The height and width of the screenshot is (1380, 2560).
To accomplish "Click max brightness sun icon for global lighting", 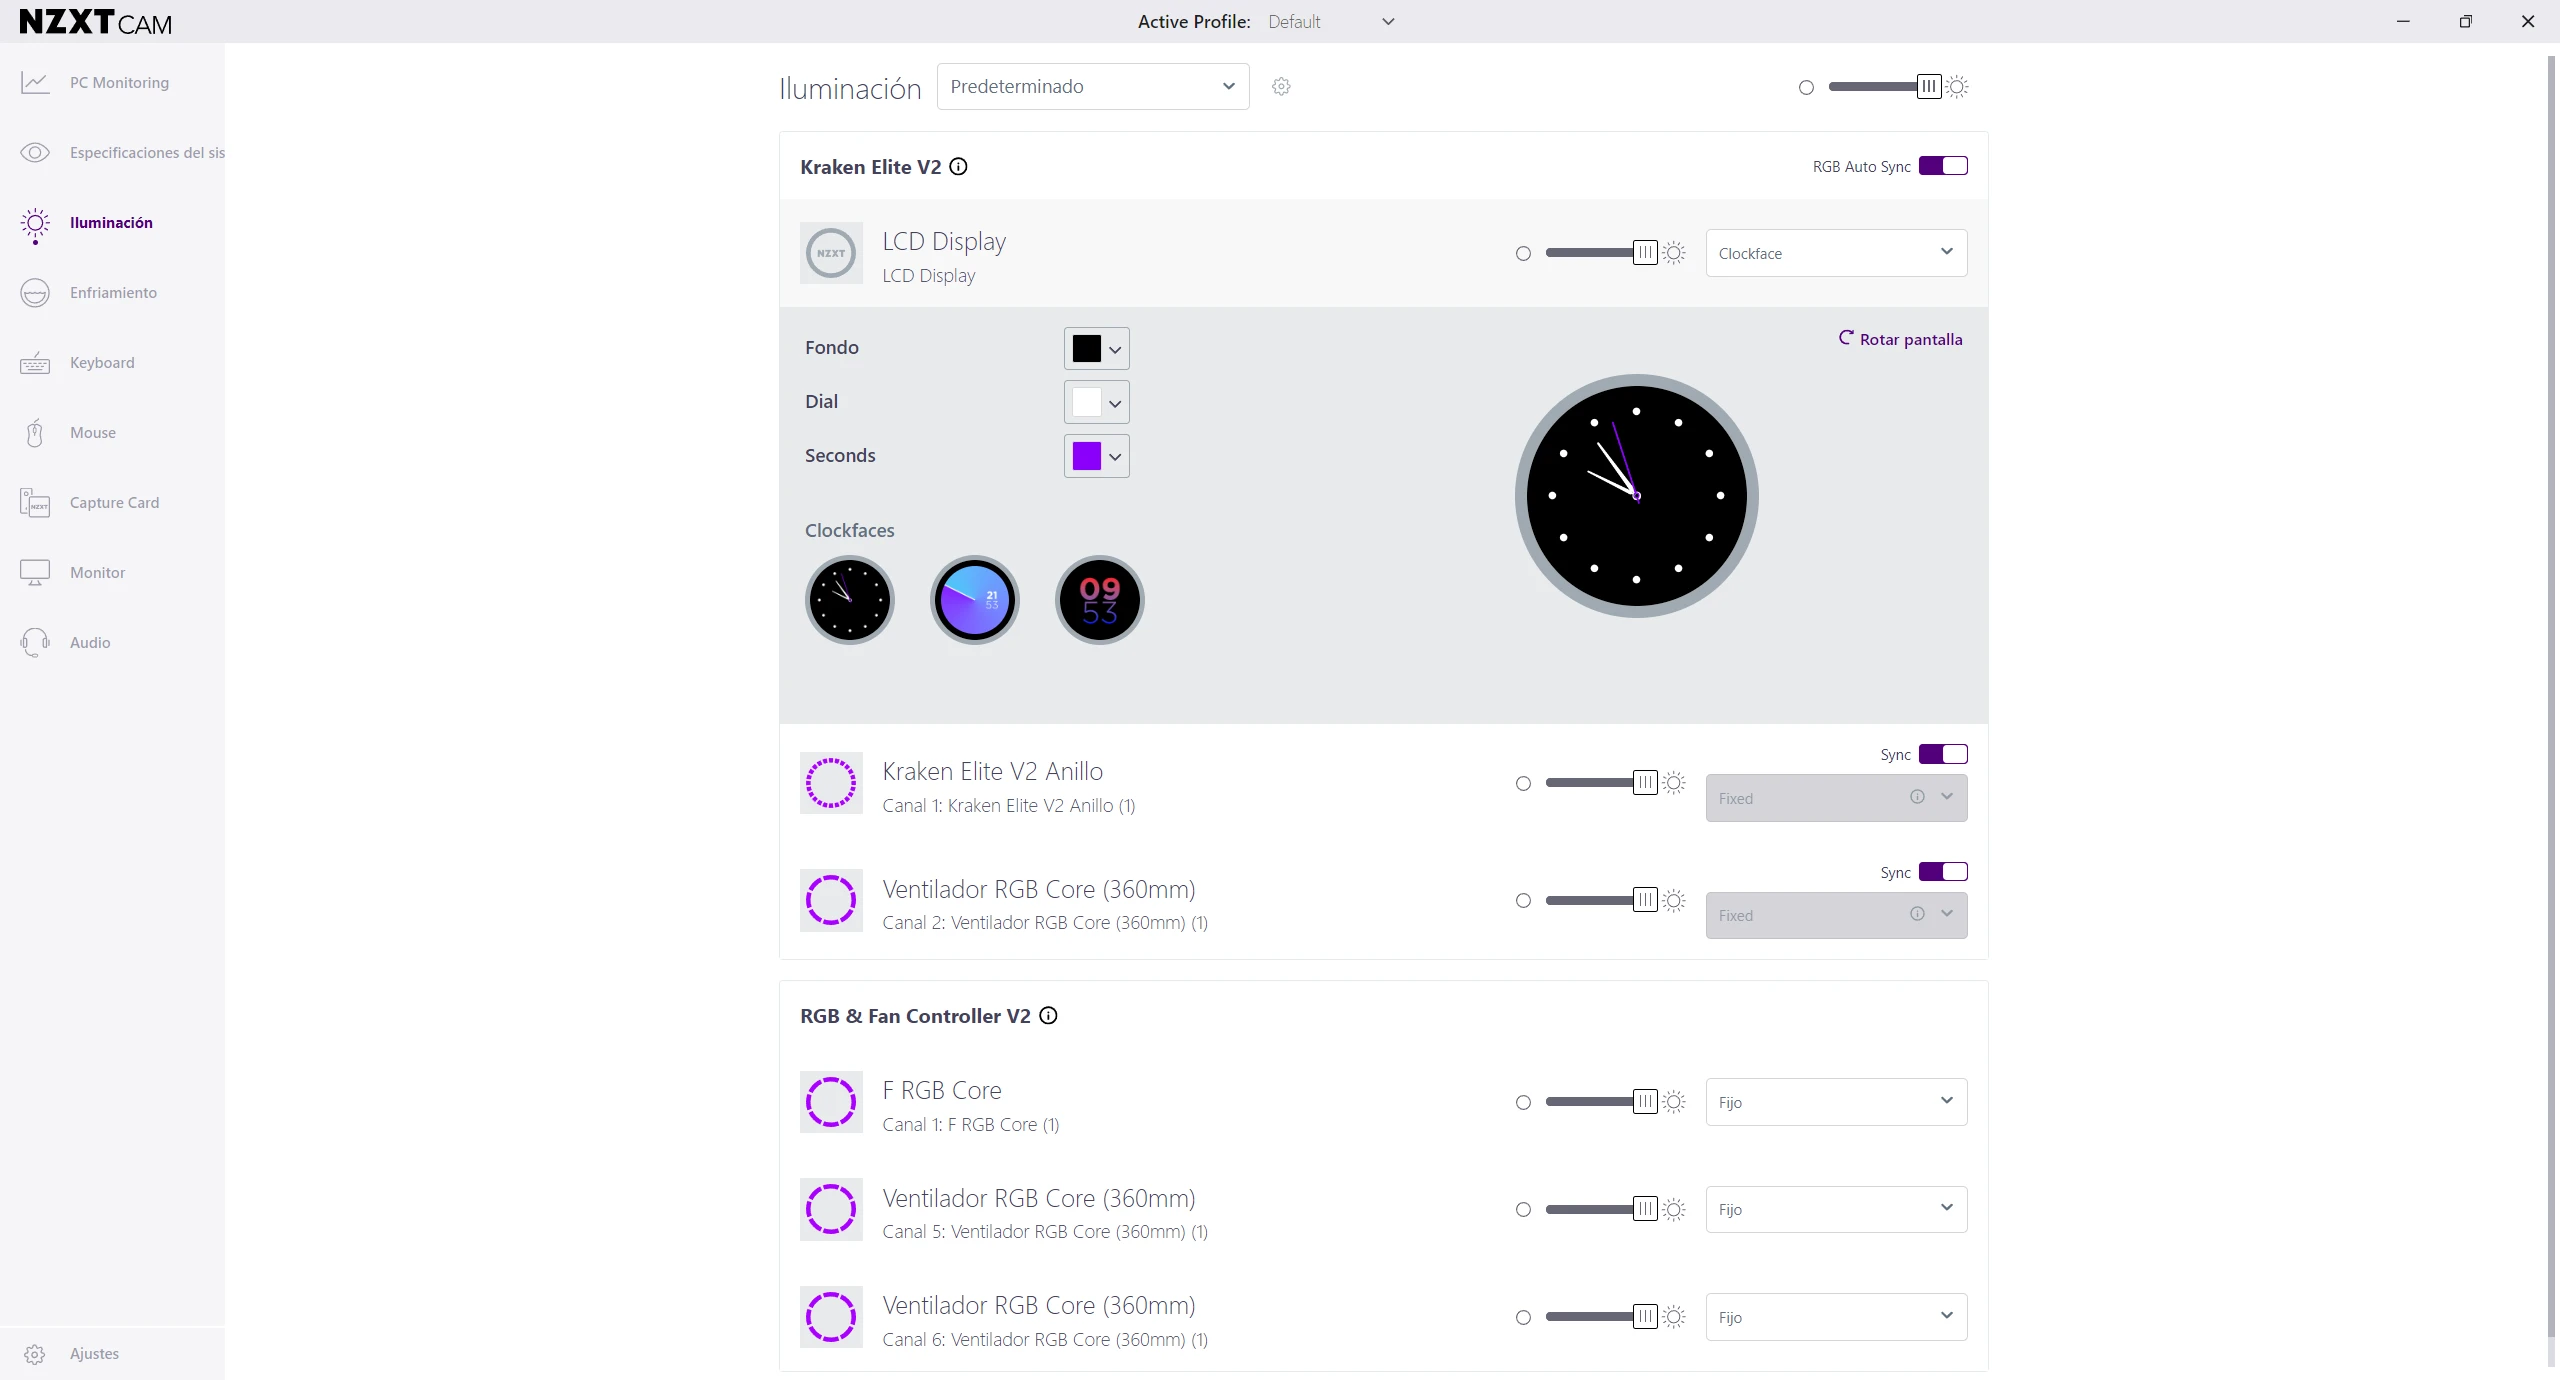I will 1957,87.
